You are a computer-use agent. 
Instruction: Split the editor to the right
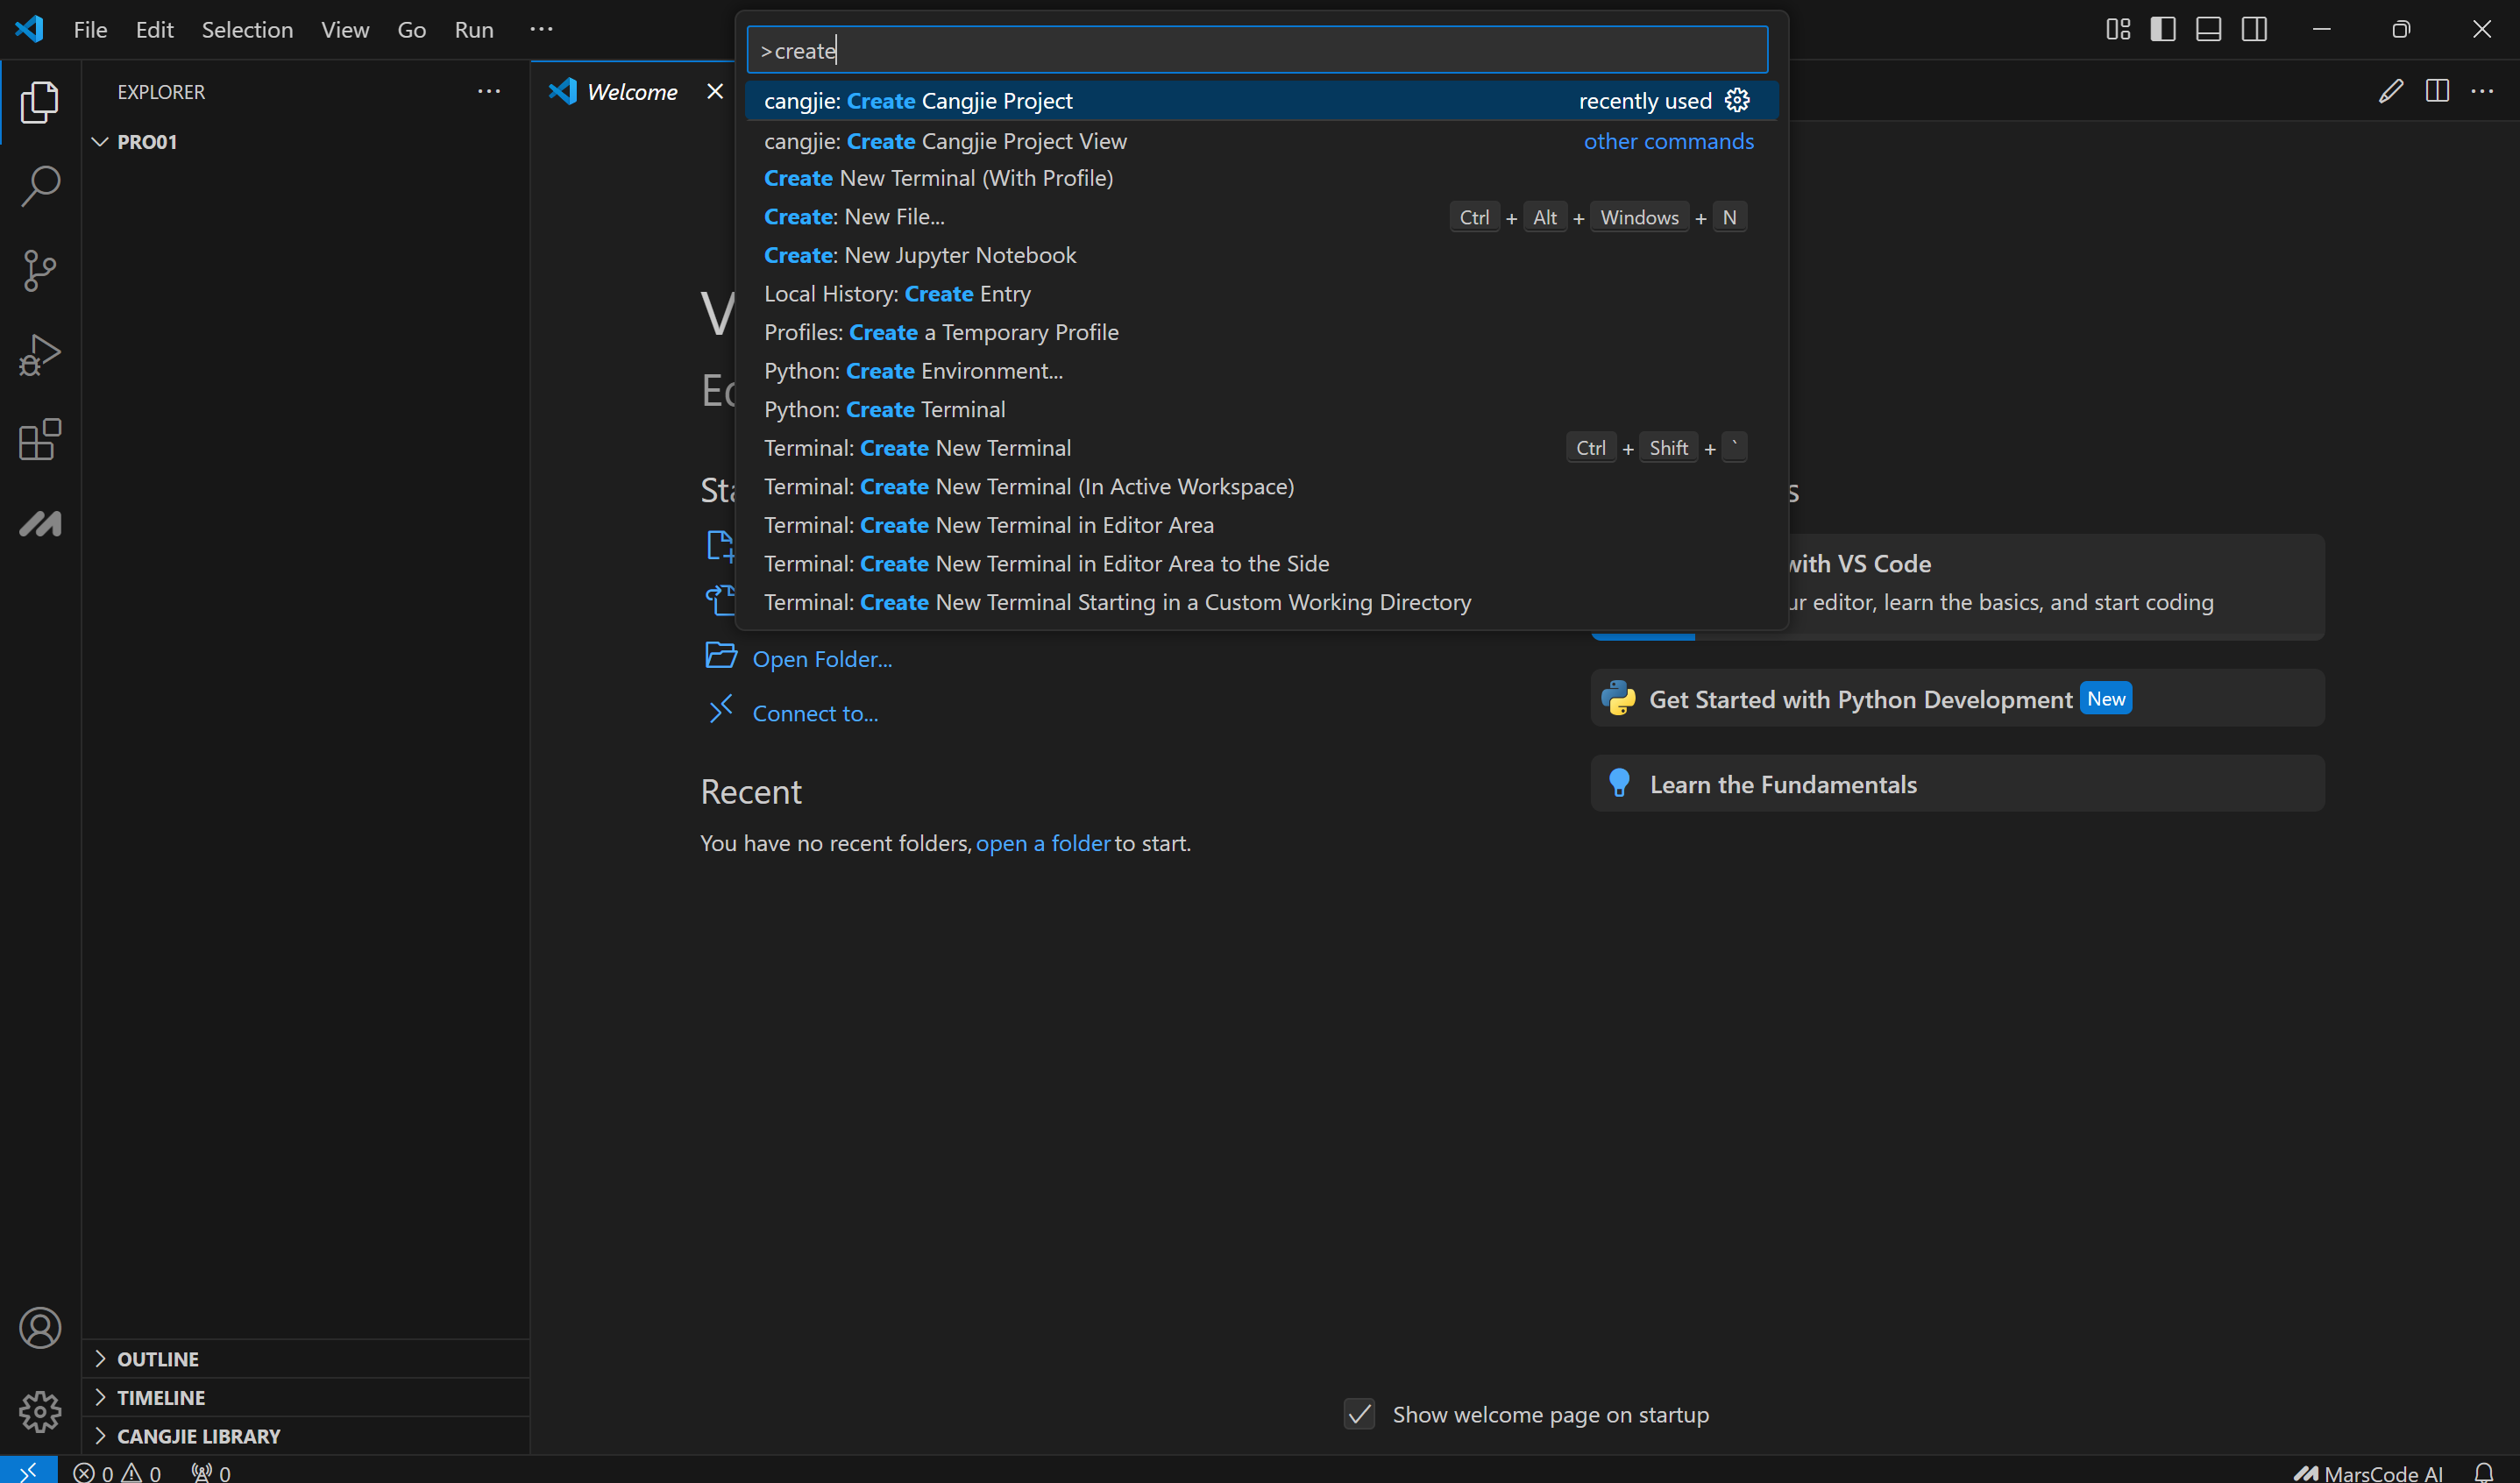2437,91
